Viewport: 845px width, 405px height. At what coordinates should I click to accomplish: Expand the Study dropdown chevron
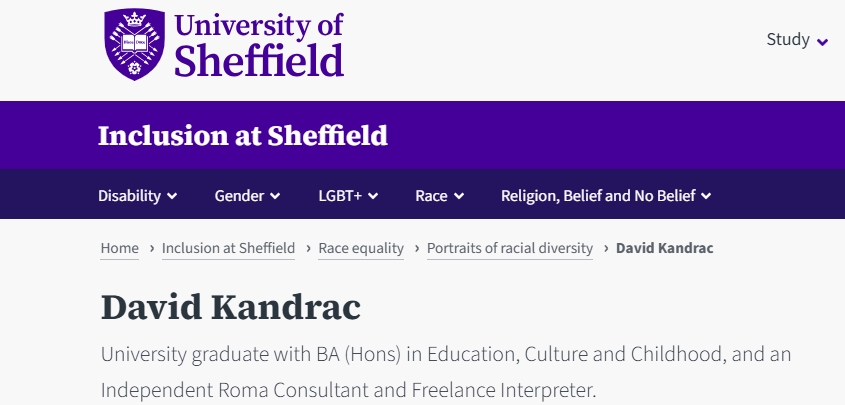823,42
